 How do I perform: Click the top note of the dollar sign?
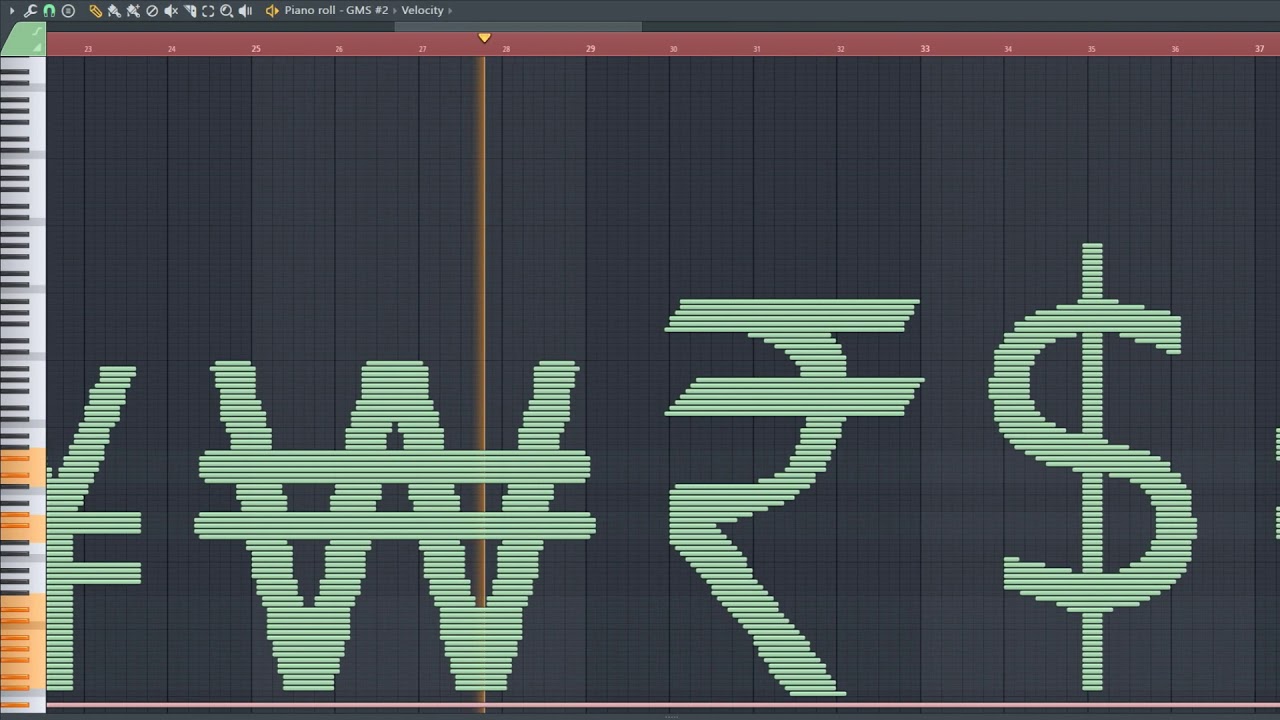(1092, 245)
